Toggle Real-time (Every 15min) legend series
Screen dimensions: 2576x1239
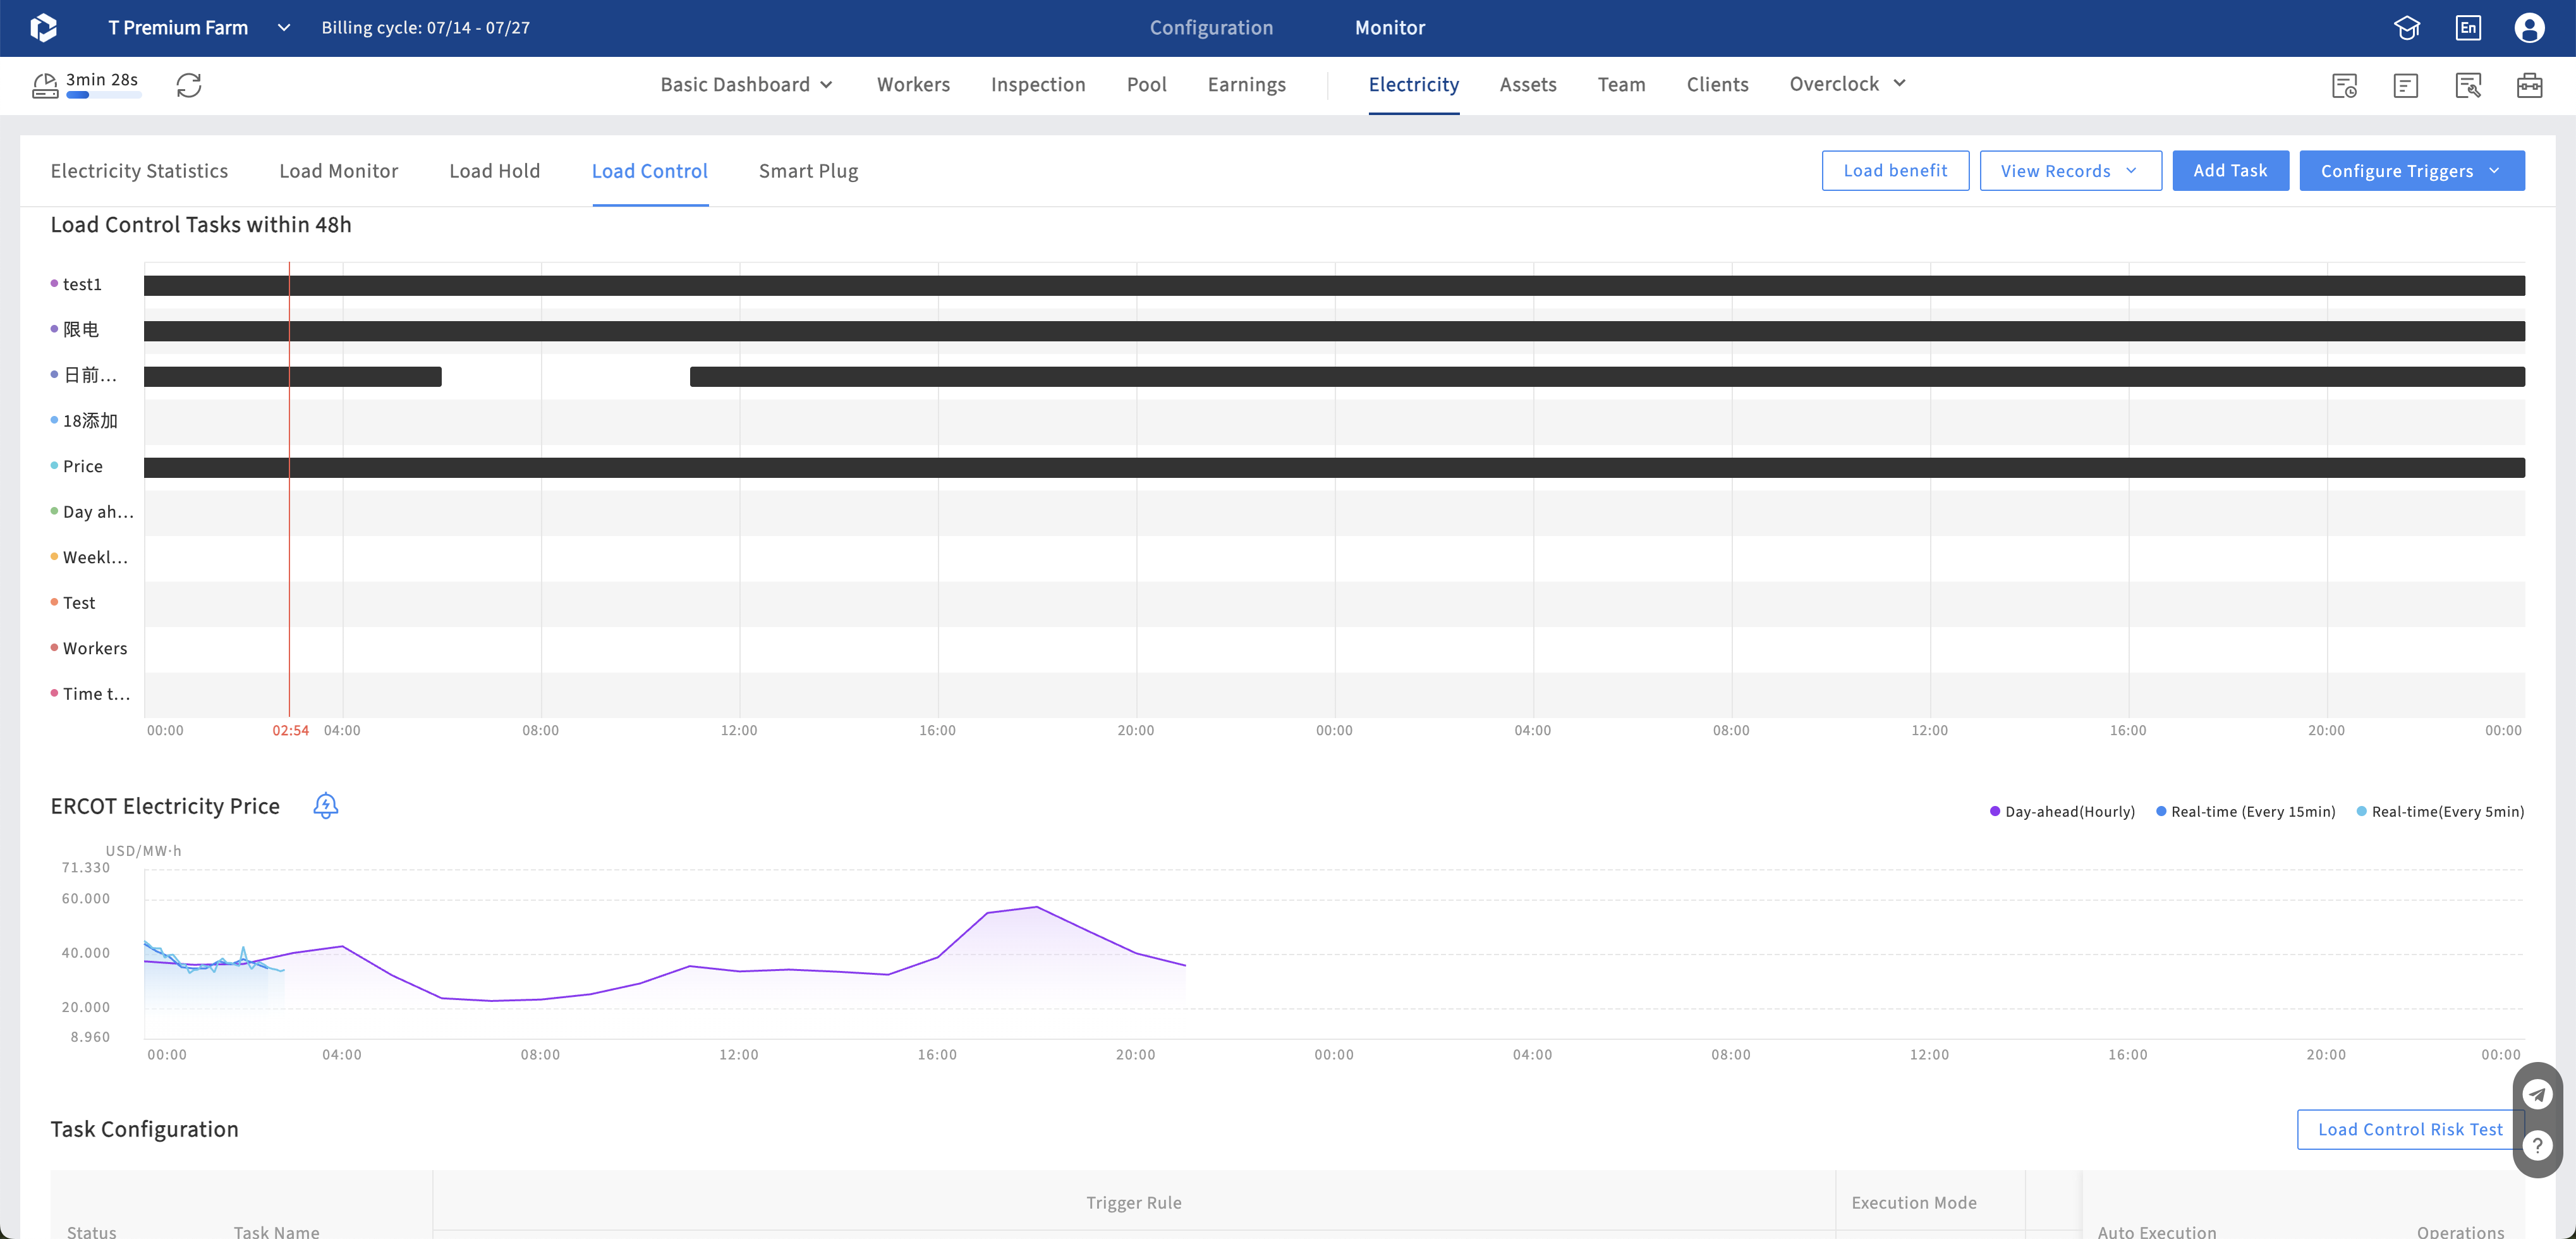[x=2245, y=812]
